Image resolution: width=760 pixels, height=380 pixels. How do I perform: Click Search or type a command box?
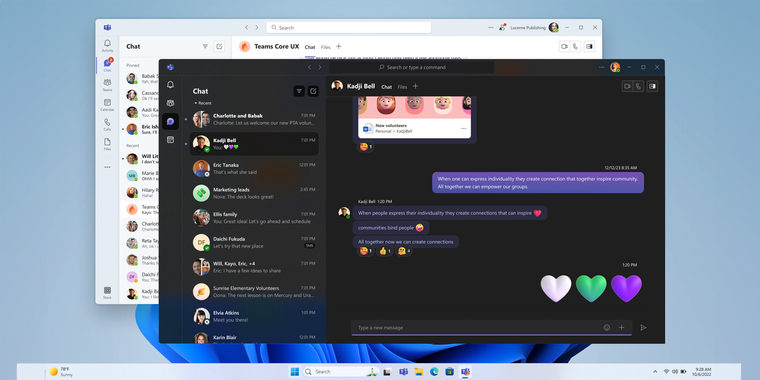point(412,67)
